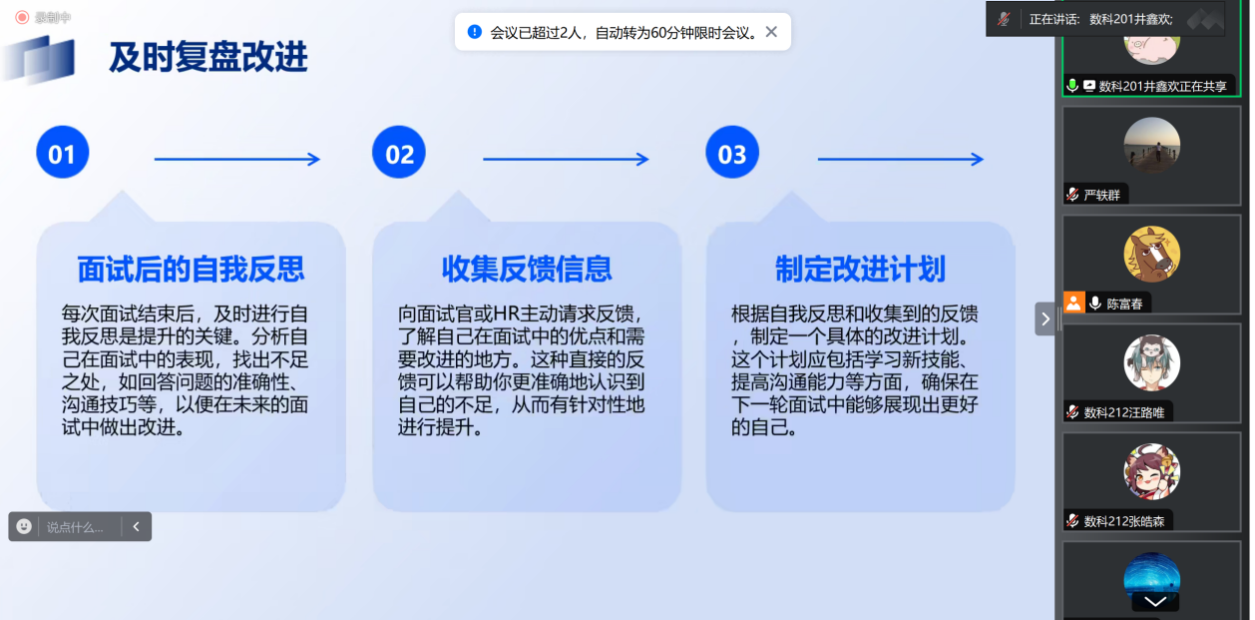Click 数科212汪路唯's muted microphone icon

(x=1073, y=412)
